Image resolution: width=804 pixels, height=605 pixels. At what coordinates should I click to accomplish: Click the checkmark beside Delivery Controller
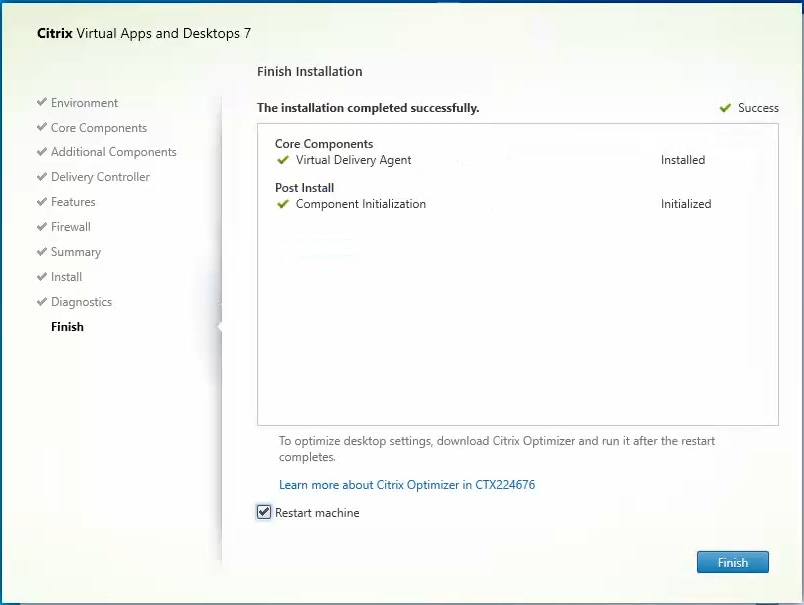40,177
